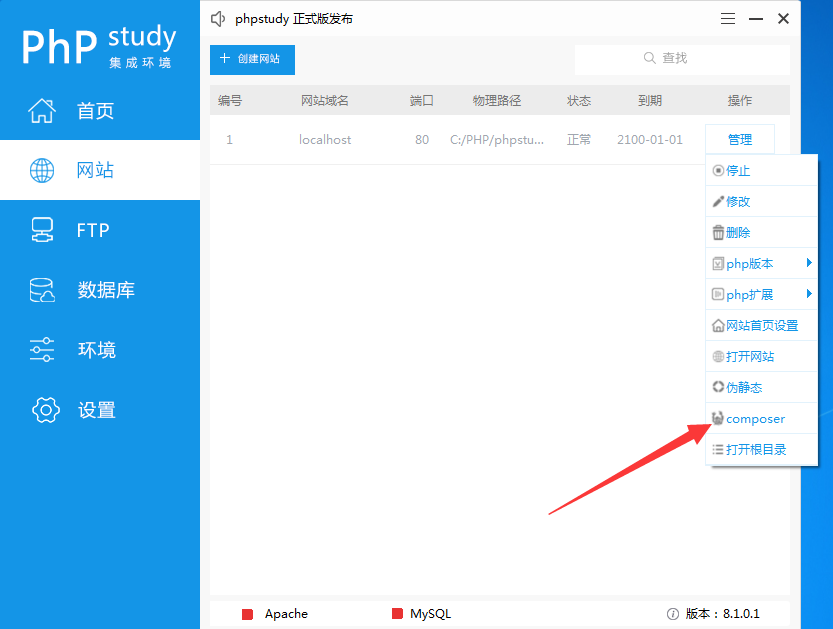Click the 查找 search input field
Screen dimensions: 833x629
click(x=682, y=58)
